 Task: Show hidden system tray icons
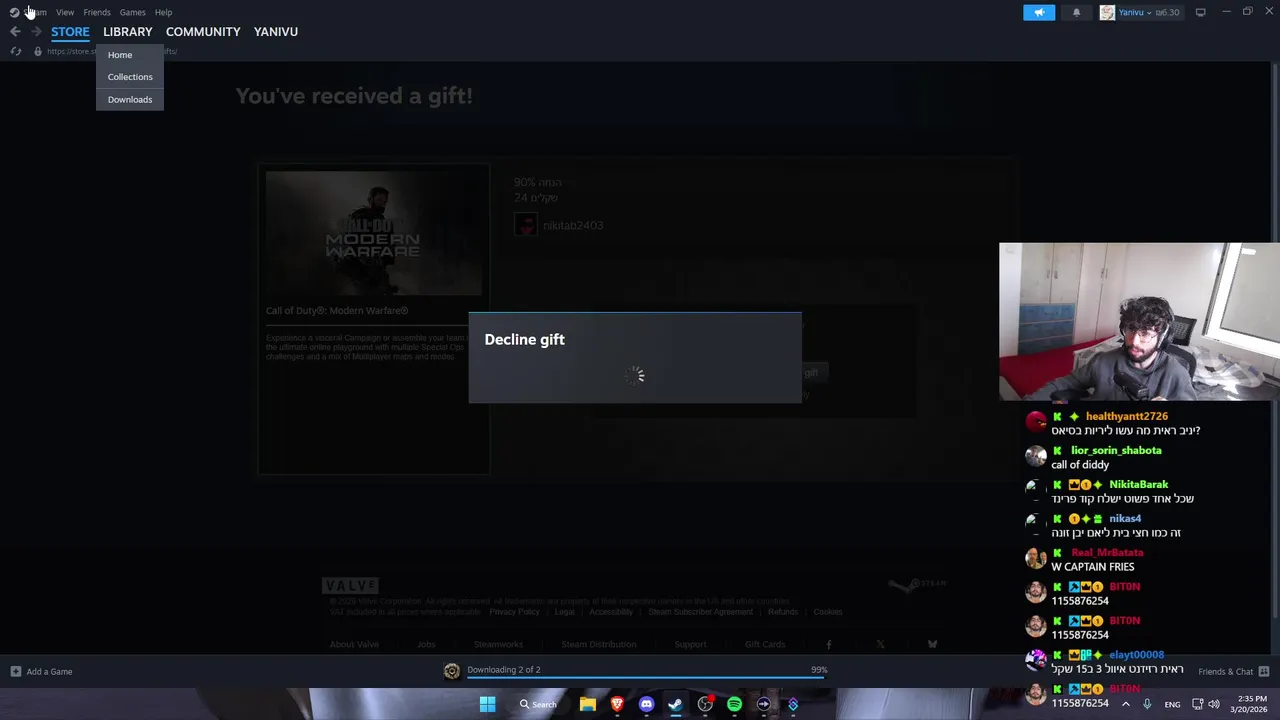(1125, 704)
